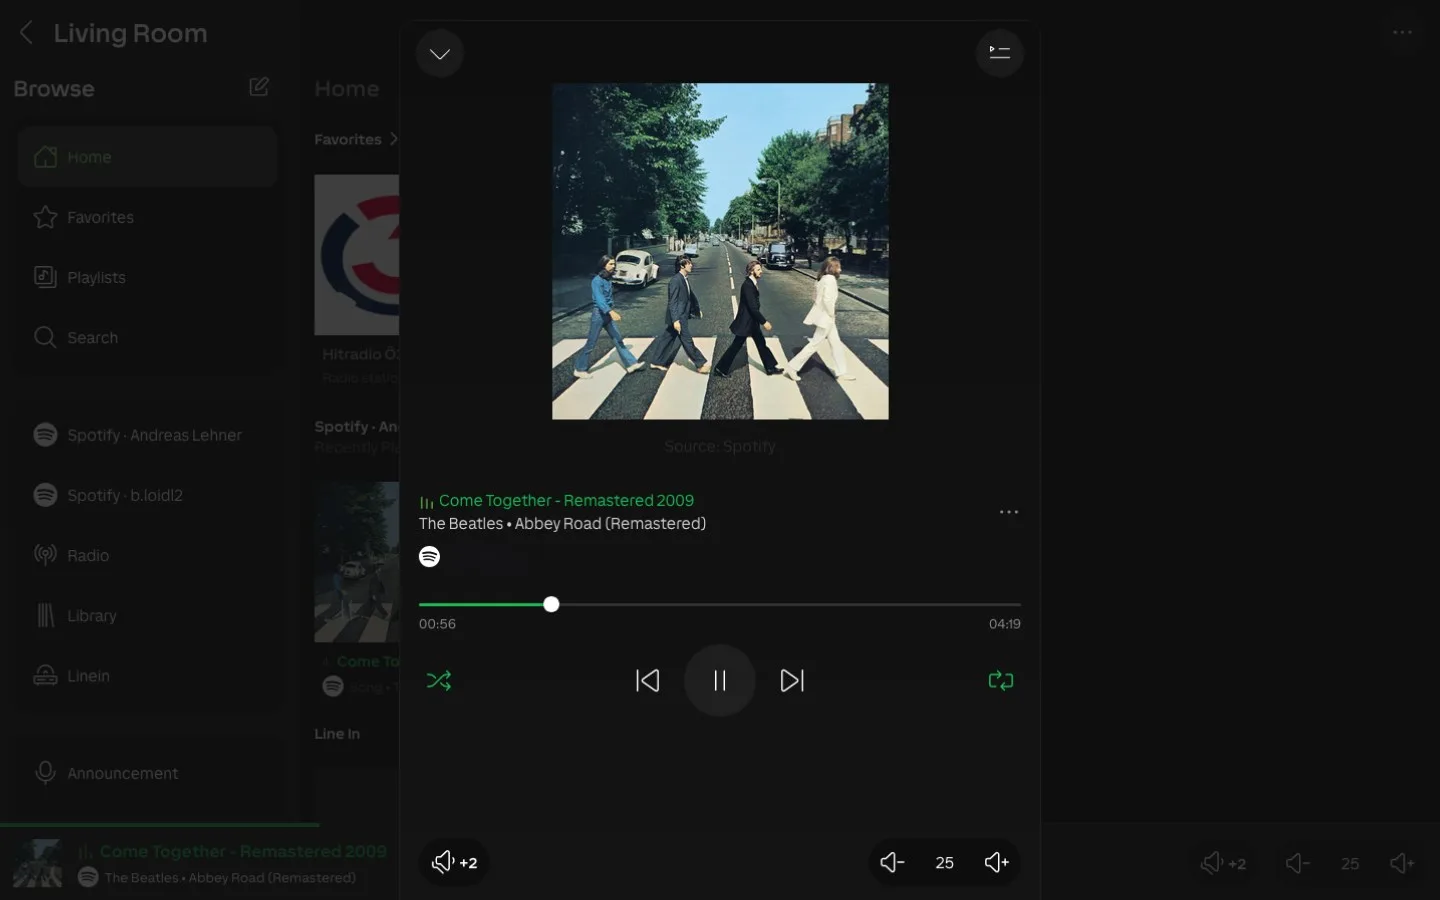The image size is (1440, 900).
Task: Click the total duration 04:19
Action: [x=1005, y=624]
